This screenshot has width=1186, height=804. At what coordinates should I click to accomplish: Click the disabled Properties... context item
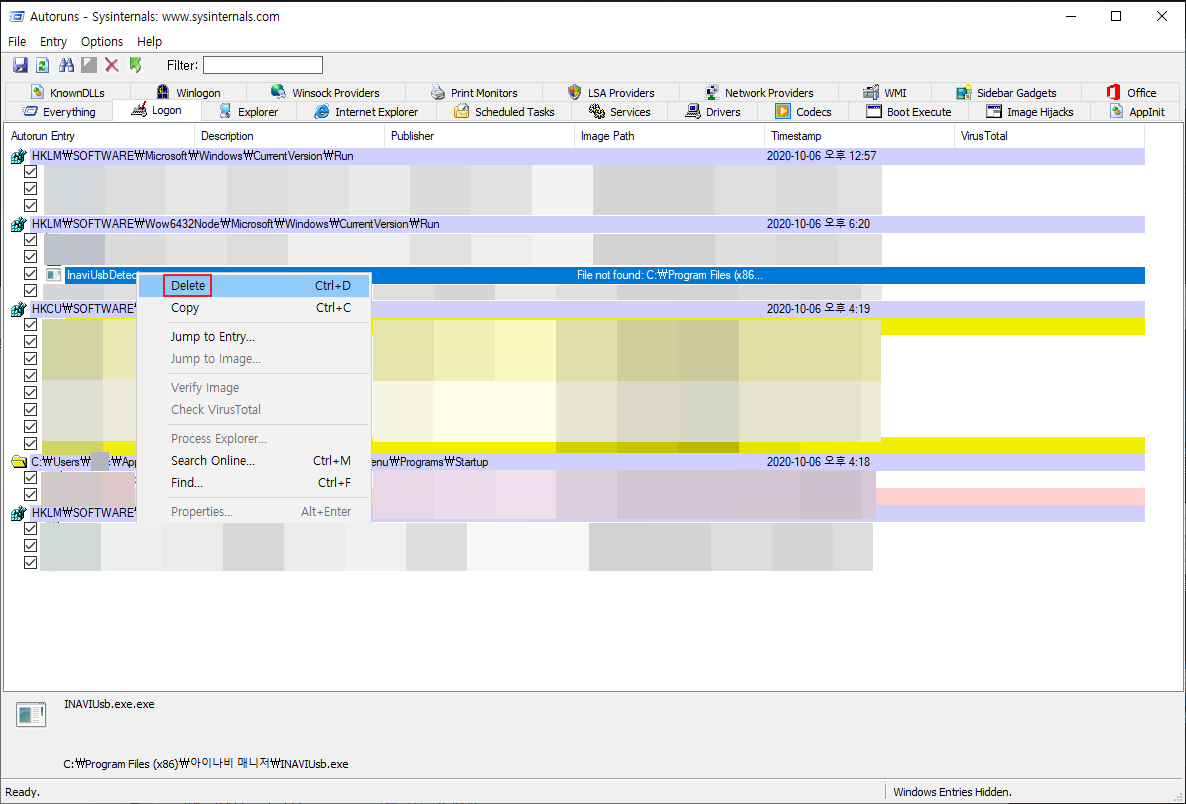(x=254, y=512)
